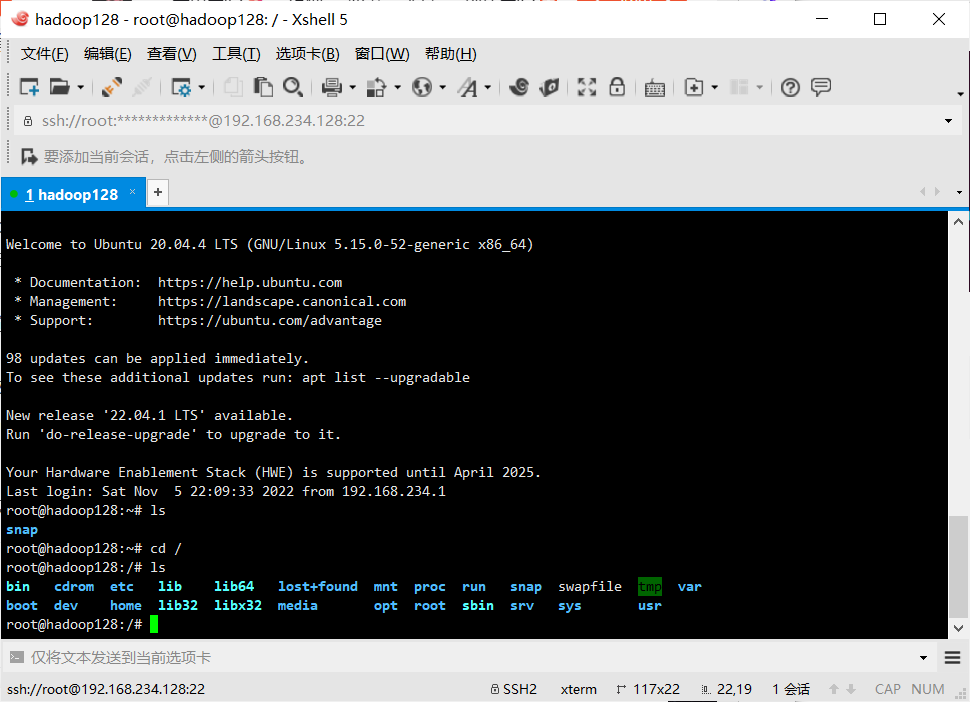Click the highlighted tmp directory name
970x702 pixels.
tap(650, 587)
